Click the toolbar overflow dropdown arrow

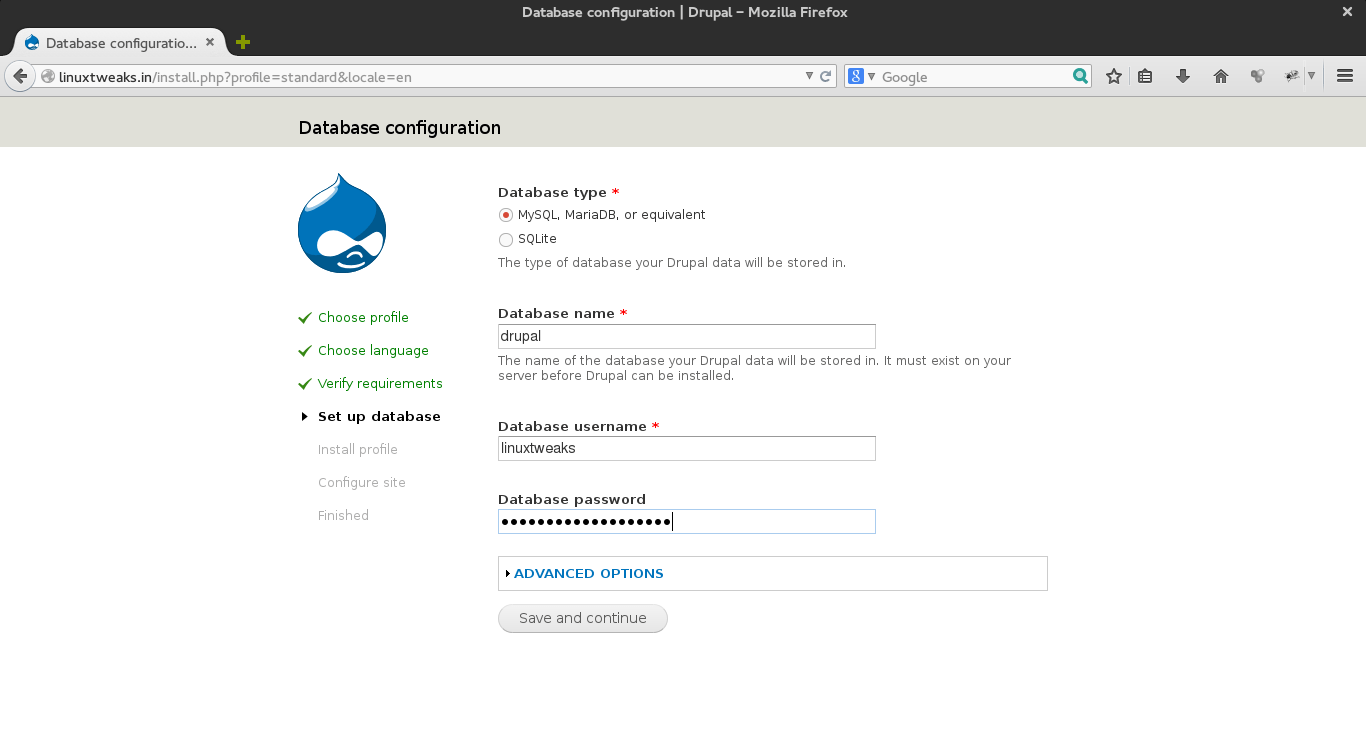click(x=1311, y=76)
